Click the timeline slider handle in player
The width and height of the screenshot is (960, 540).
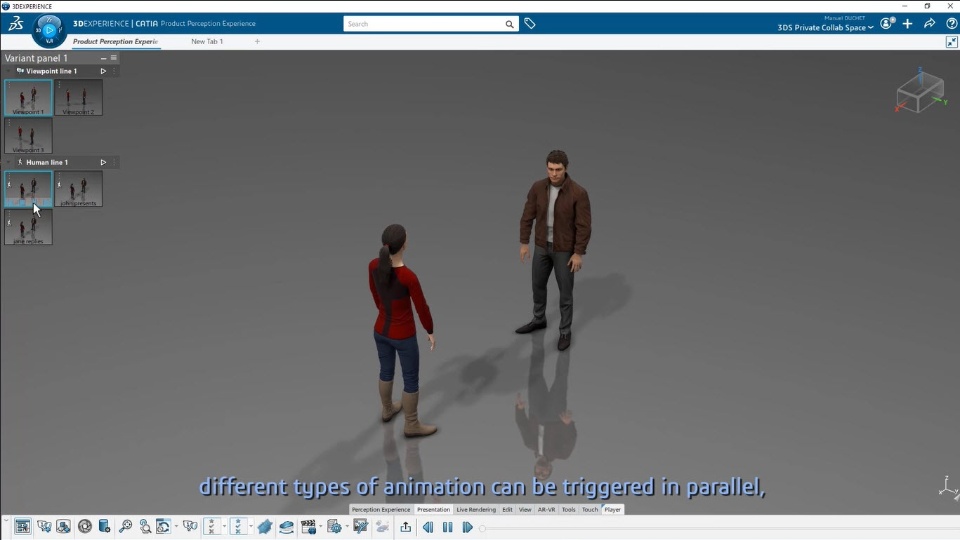pos(482,528)
